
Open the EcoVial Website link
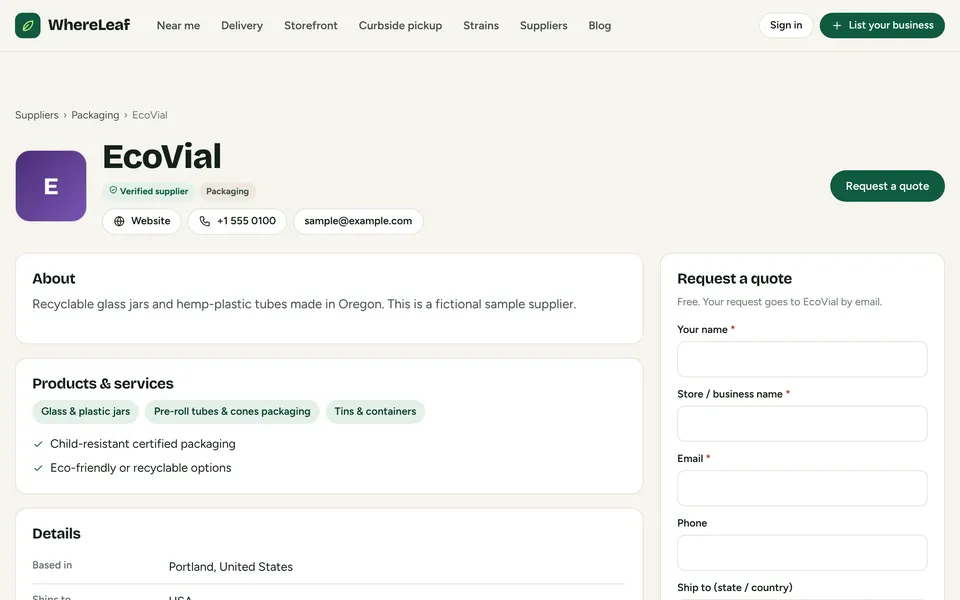coord(141,221)
